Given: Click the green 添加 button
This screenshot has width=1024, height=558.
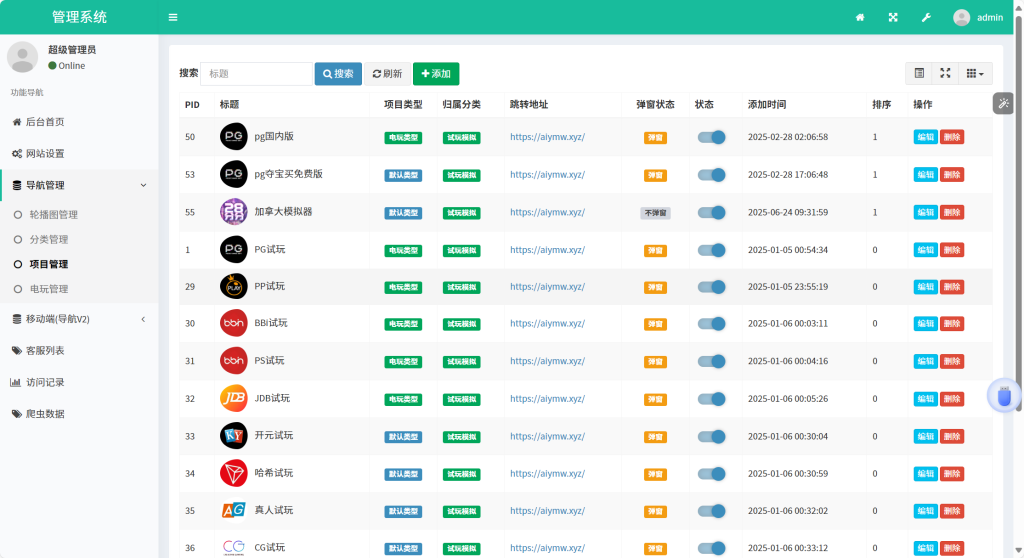Looking at the screenshot, I should (x=436, y=74).
